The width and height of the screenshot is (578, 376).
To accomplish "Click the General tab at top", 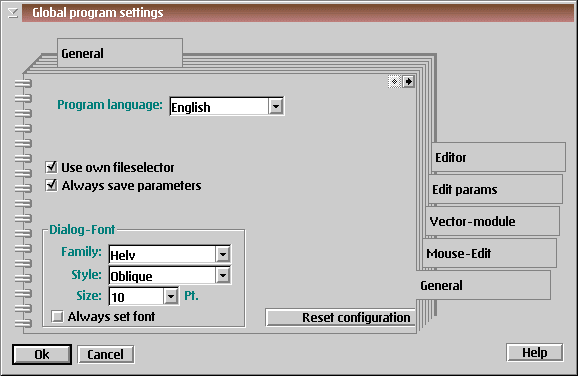I will click(x=120, y=53).
